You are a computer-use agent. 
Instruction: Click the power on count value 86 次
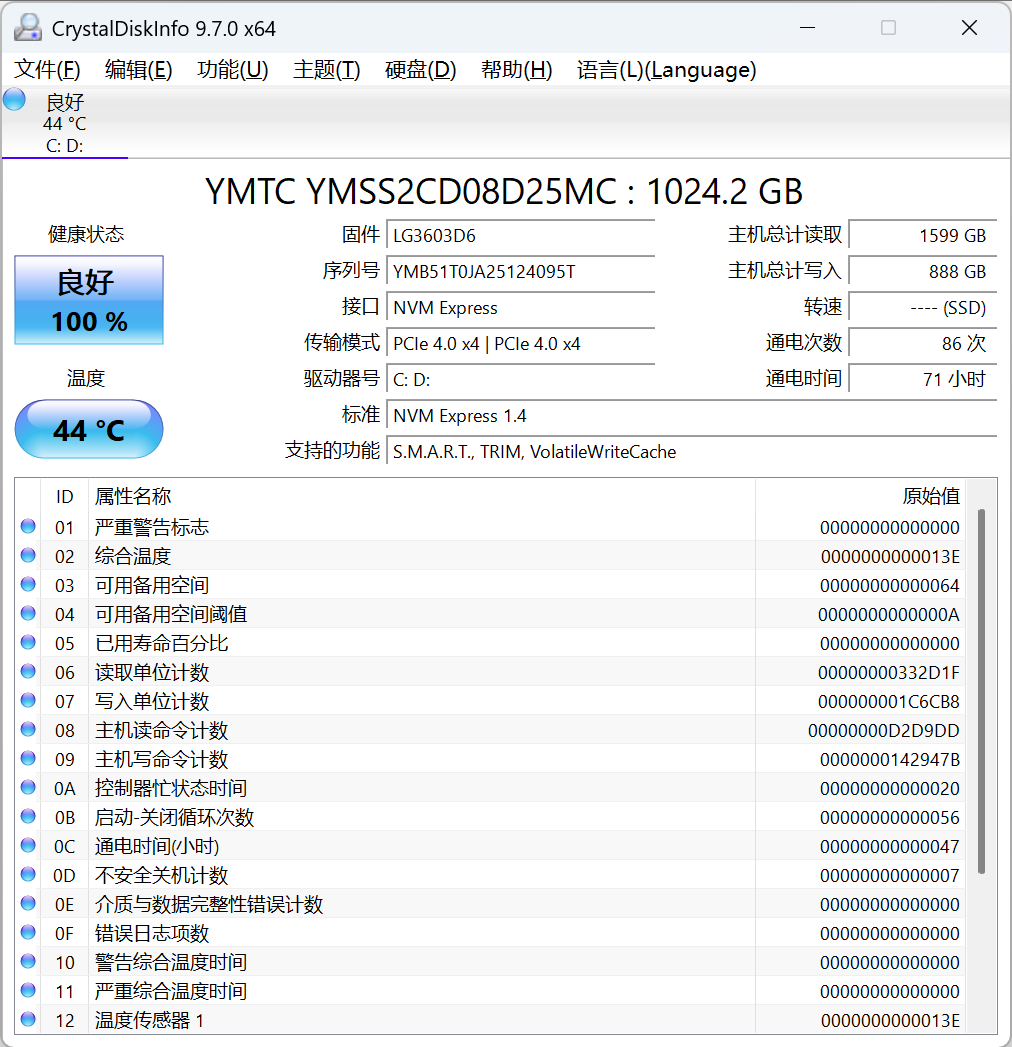pyautogui.click(x=923, y=344)
